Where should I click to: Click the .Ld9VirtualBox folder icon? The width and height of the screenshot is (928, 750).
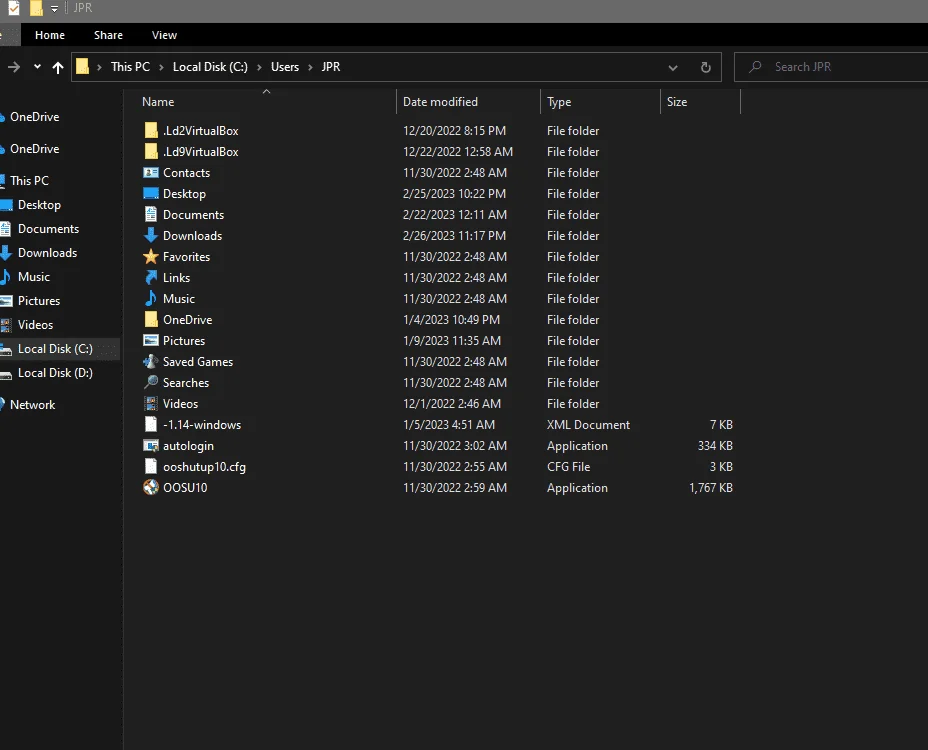[x=151, y=152]
